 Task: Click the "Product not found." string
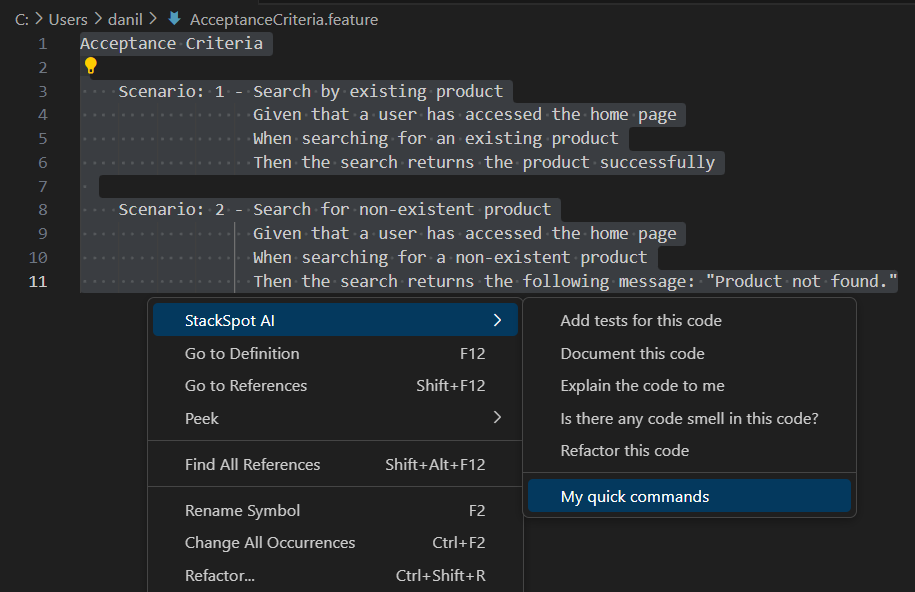click(x=802, y=281)
